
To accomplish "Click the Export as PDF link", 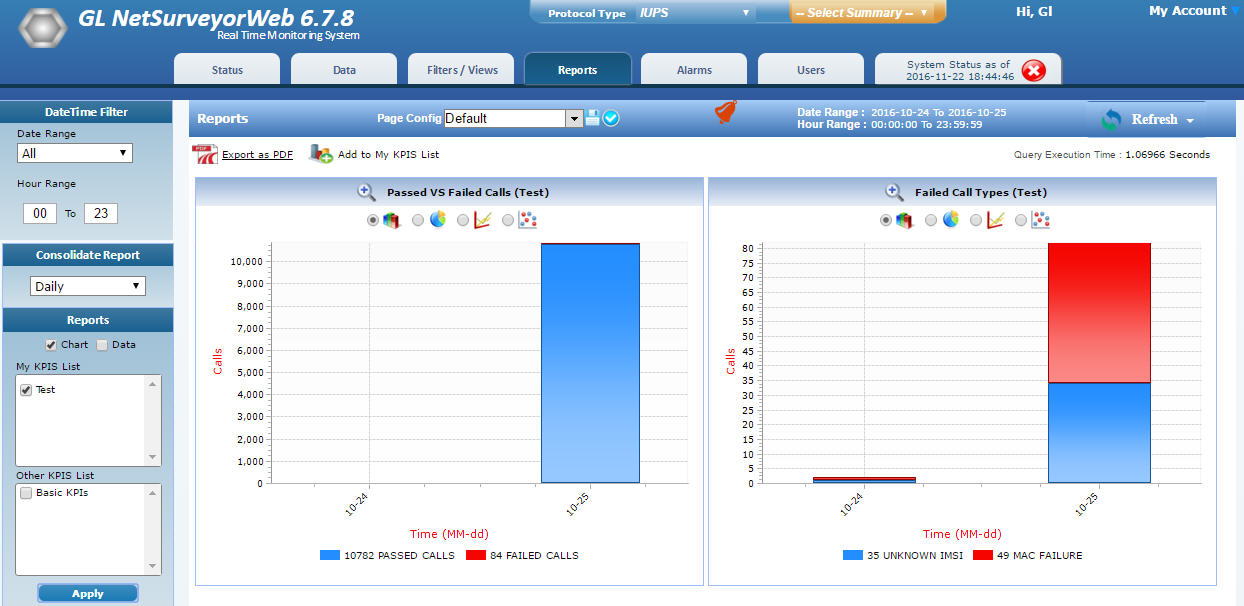I will tap(257, 155).
